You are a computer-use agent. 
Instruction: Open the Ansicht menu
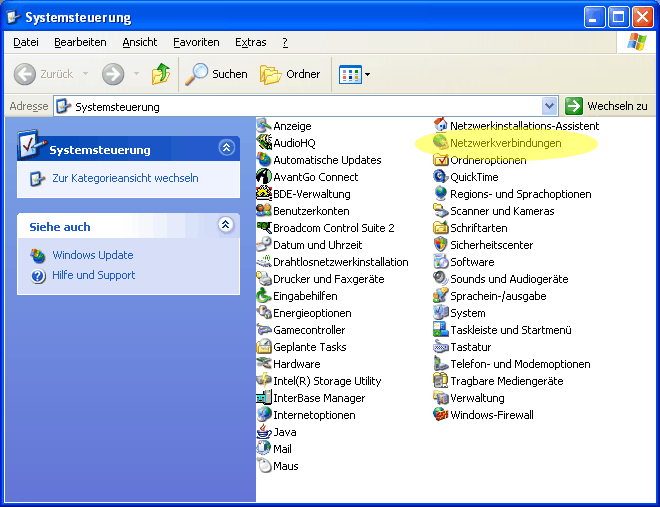point(139,42)
